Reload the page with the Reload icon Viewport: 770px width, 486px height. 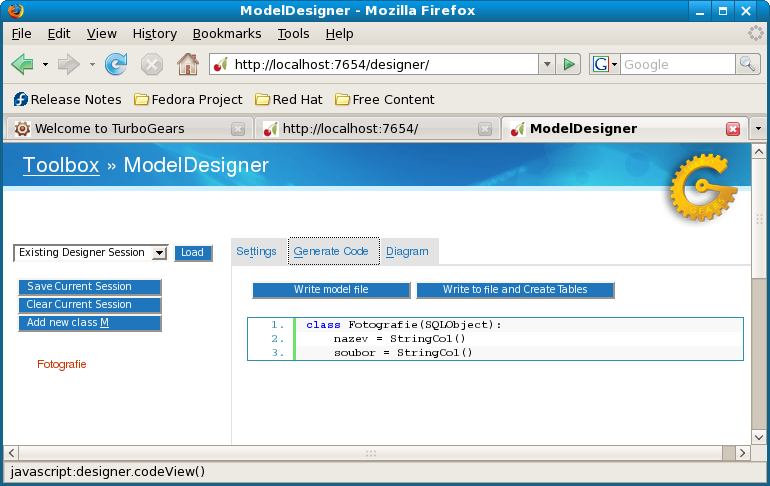click(x=116, y=64)
